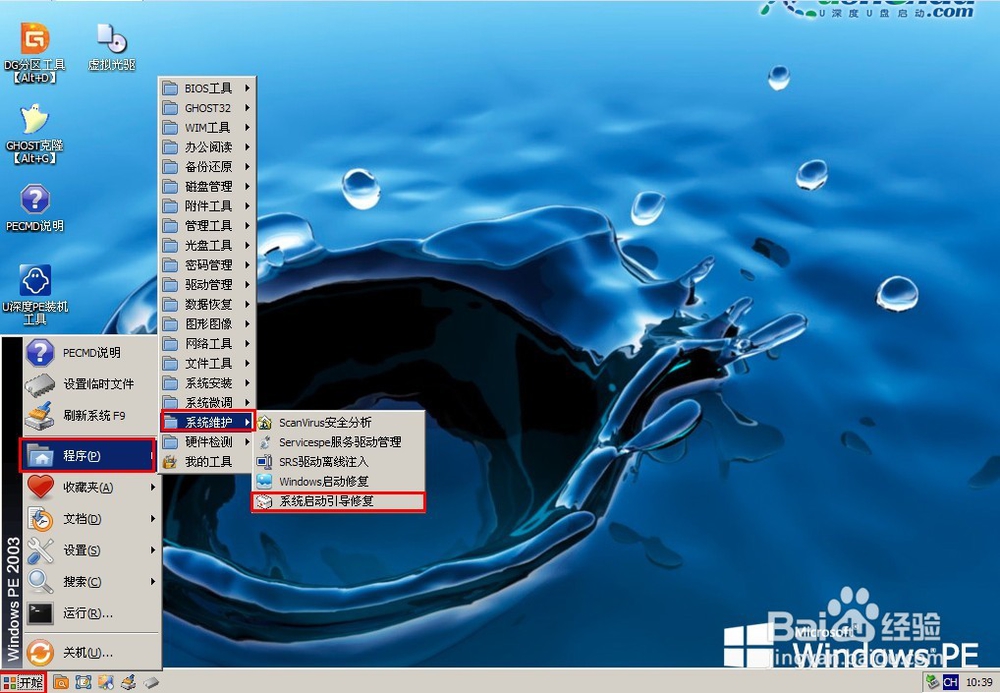This screenshot has height=693, width=1000.
Task: Open 搜索(C) in start menu
Action: [x=91, y=581]
